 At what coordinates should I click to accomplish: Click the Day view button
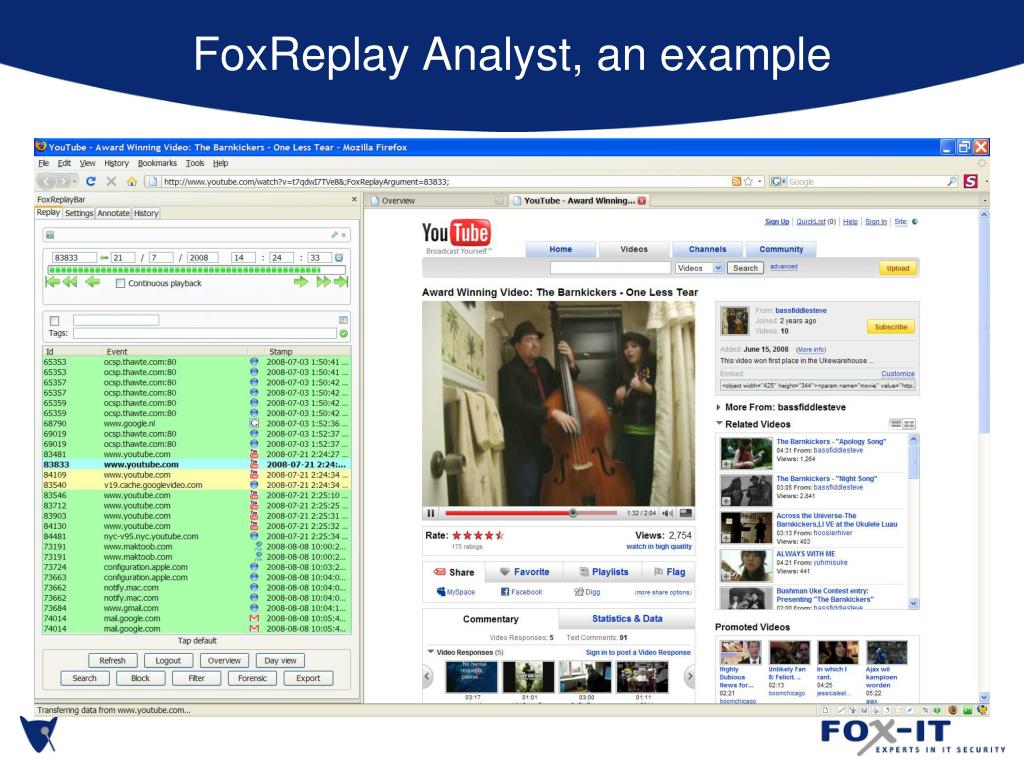(x=280, y=661)
